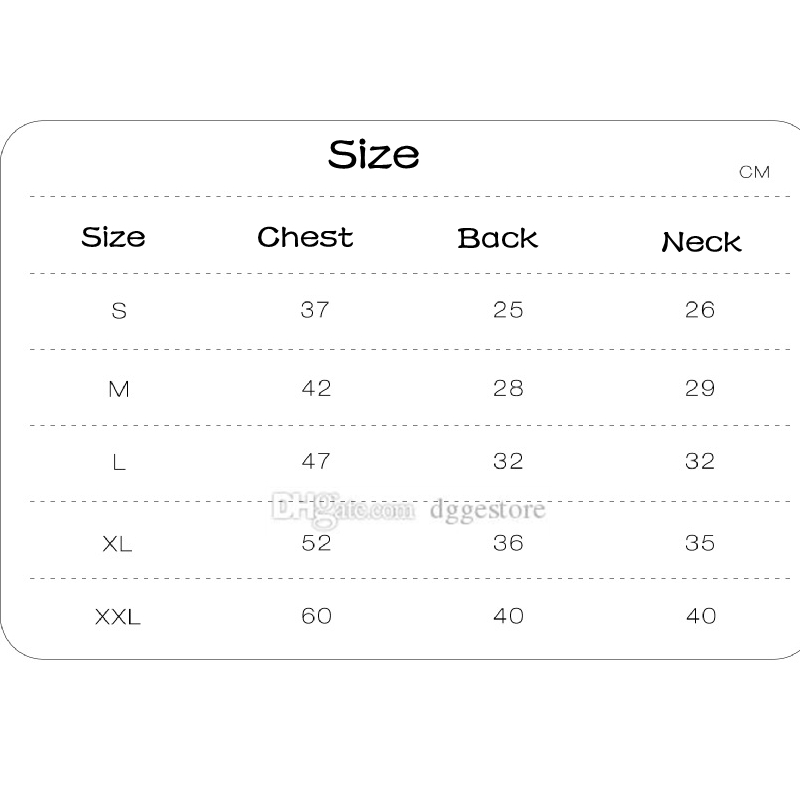
Task: Click back value 25 for size S
Action: click(508, 310)
